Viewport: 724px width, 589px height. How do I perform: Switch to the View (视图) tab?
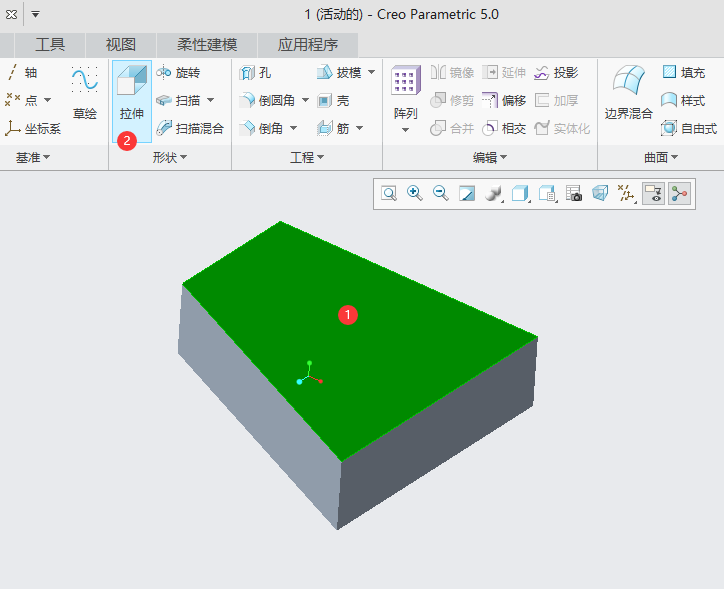pyautogui.click(x=121, y=45)
